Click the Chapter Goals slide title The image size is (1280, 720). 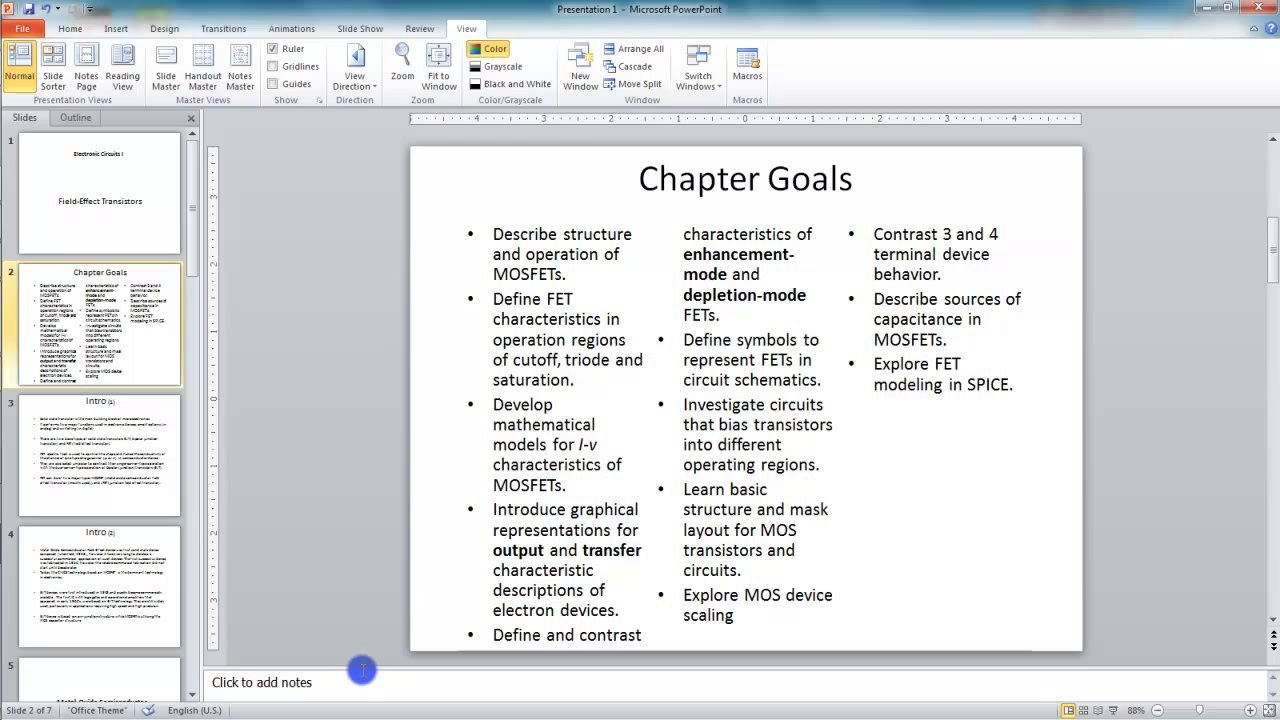coord(745,179)
